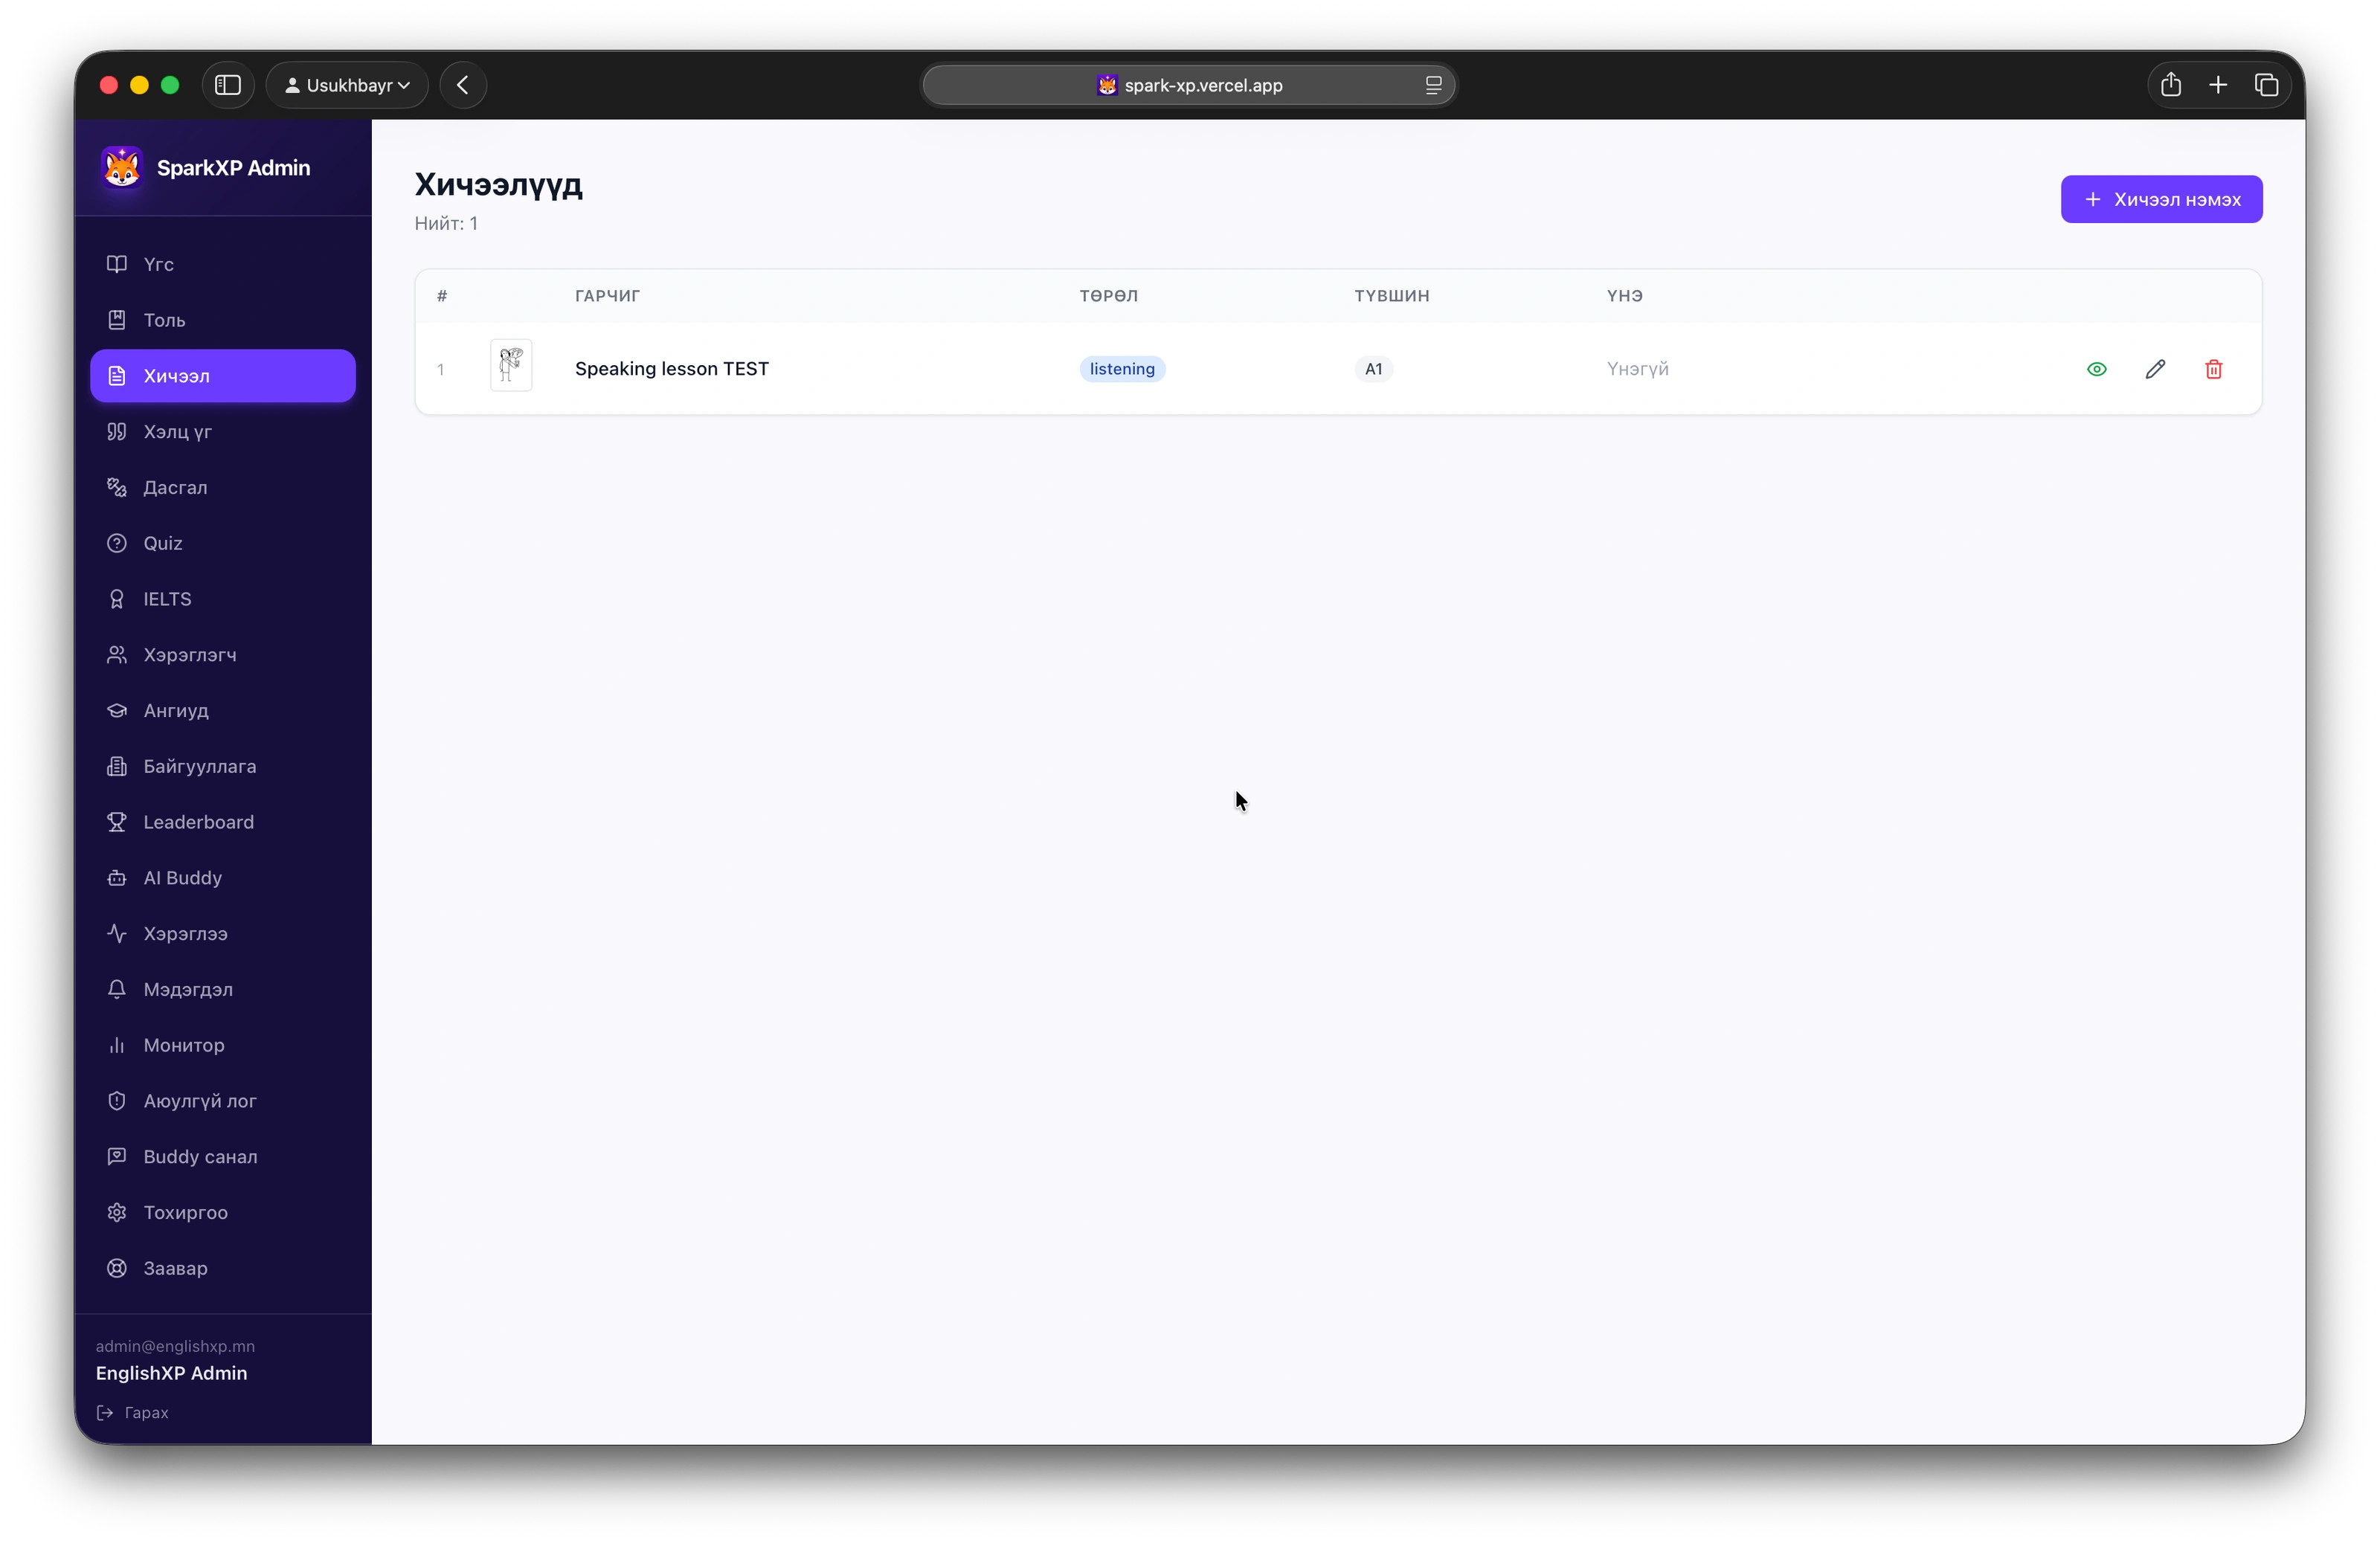This screenshot has width=2380, height=1543.
Task: Go back with the Safari back arrow
Action: (x=463, y=85)
